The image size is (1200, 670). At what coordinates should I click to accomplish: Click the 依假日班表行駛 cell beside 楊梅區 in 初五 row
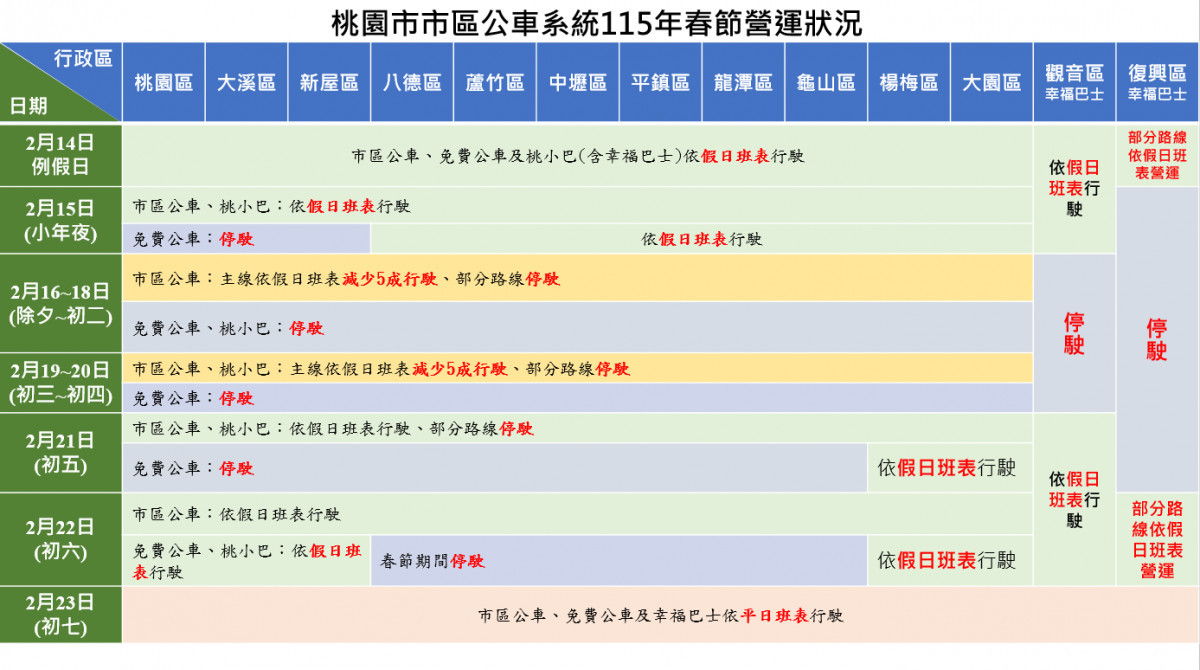tap(950, 468)
